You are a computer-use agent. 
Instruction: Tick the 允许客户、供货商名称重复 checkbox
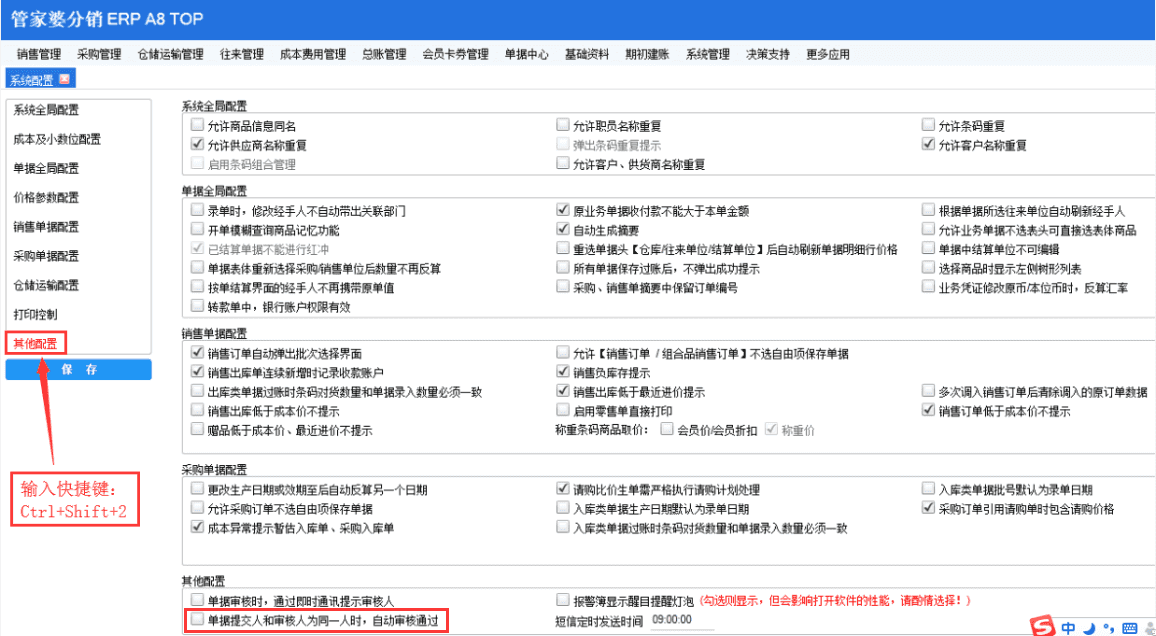pos(563,164)
